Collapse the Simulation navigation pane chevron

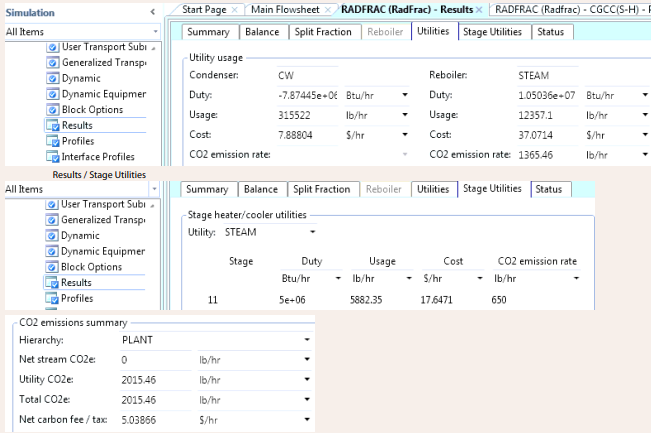pos(152,12)
